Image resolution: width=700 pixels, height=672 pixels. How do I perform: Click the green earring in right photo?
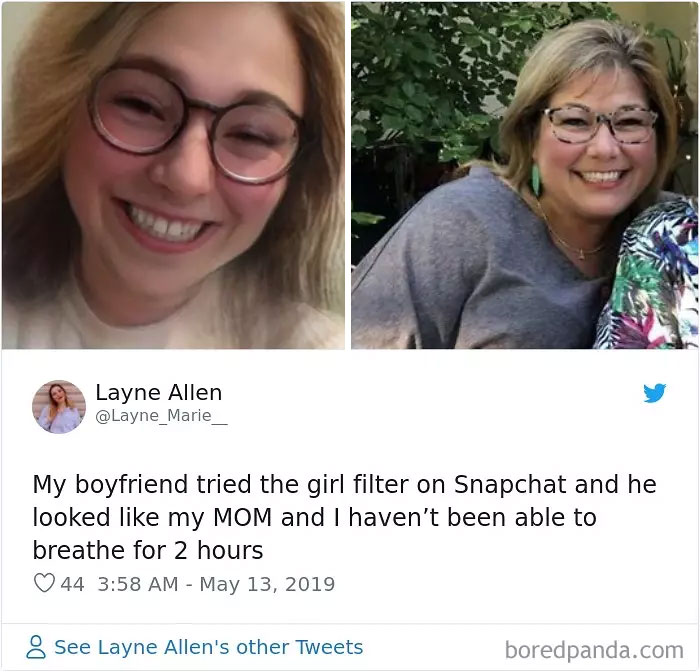535,180
